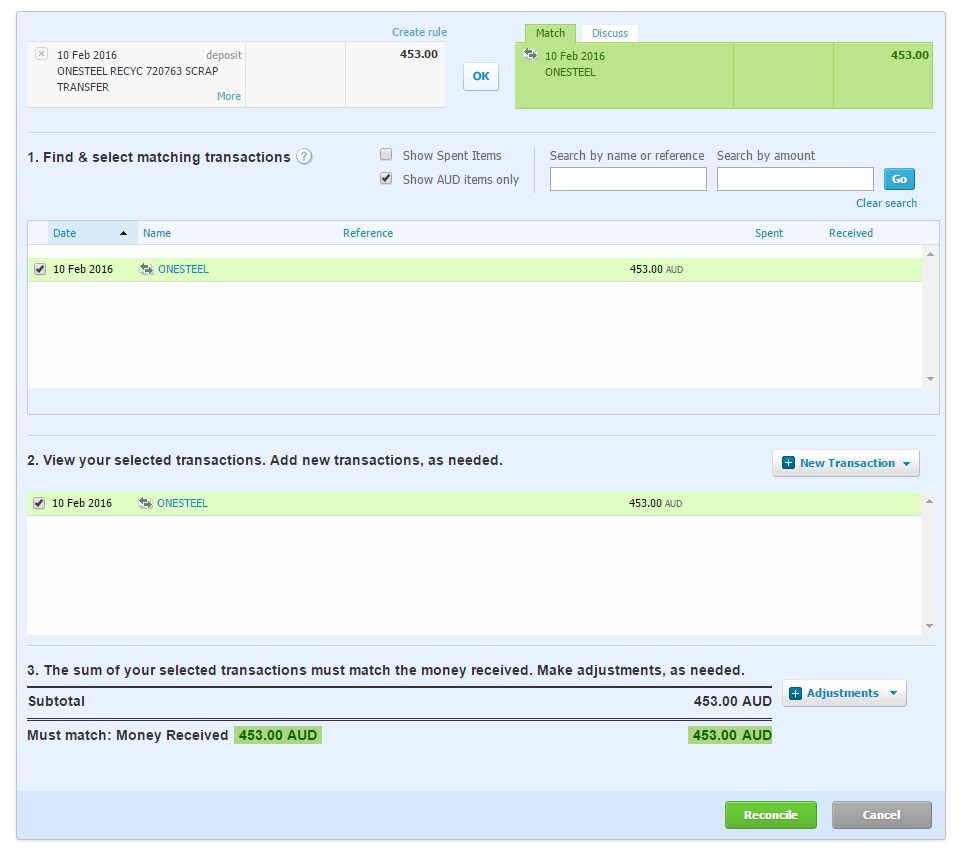963x853 pixels.
Task: Click plus icon on Adjustments button
Action: point(796,693)
